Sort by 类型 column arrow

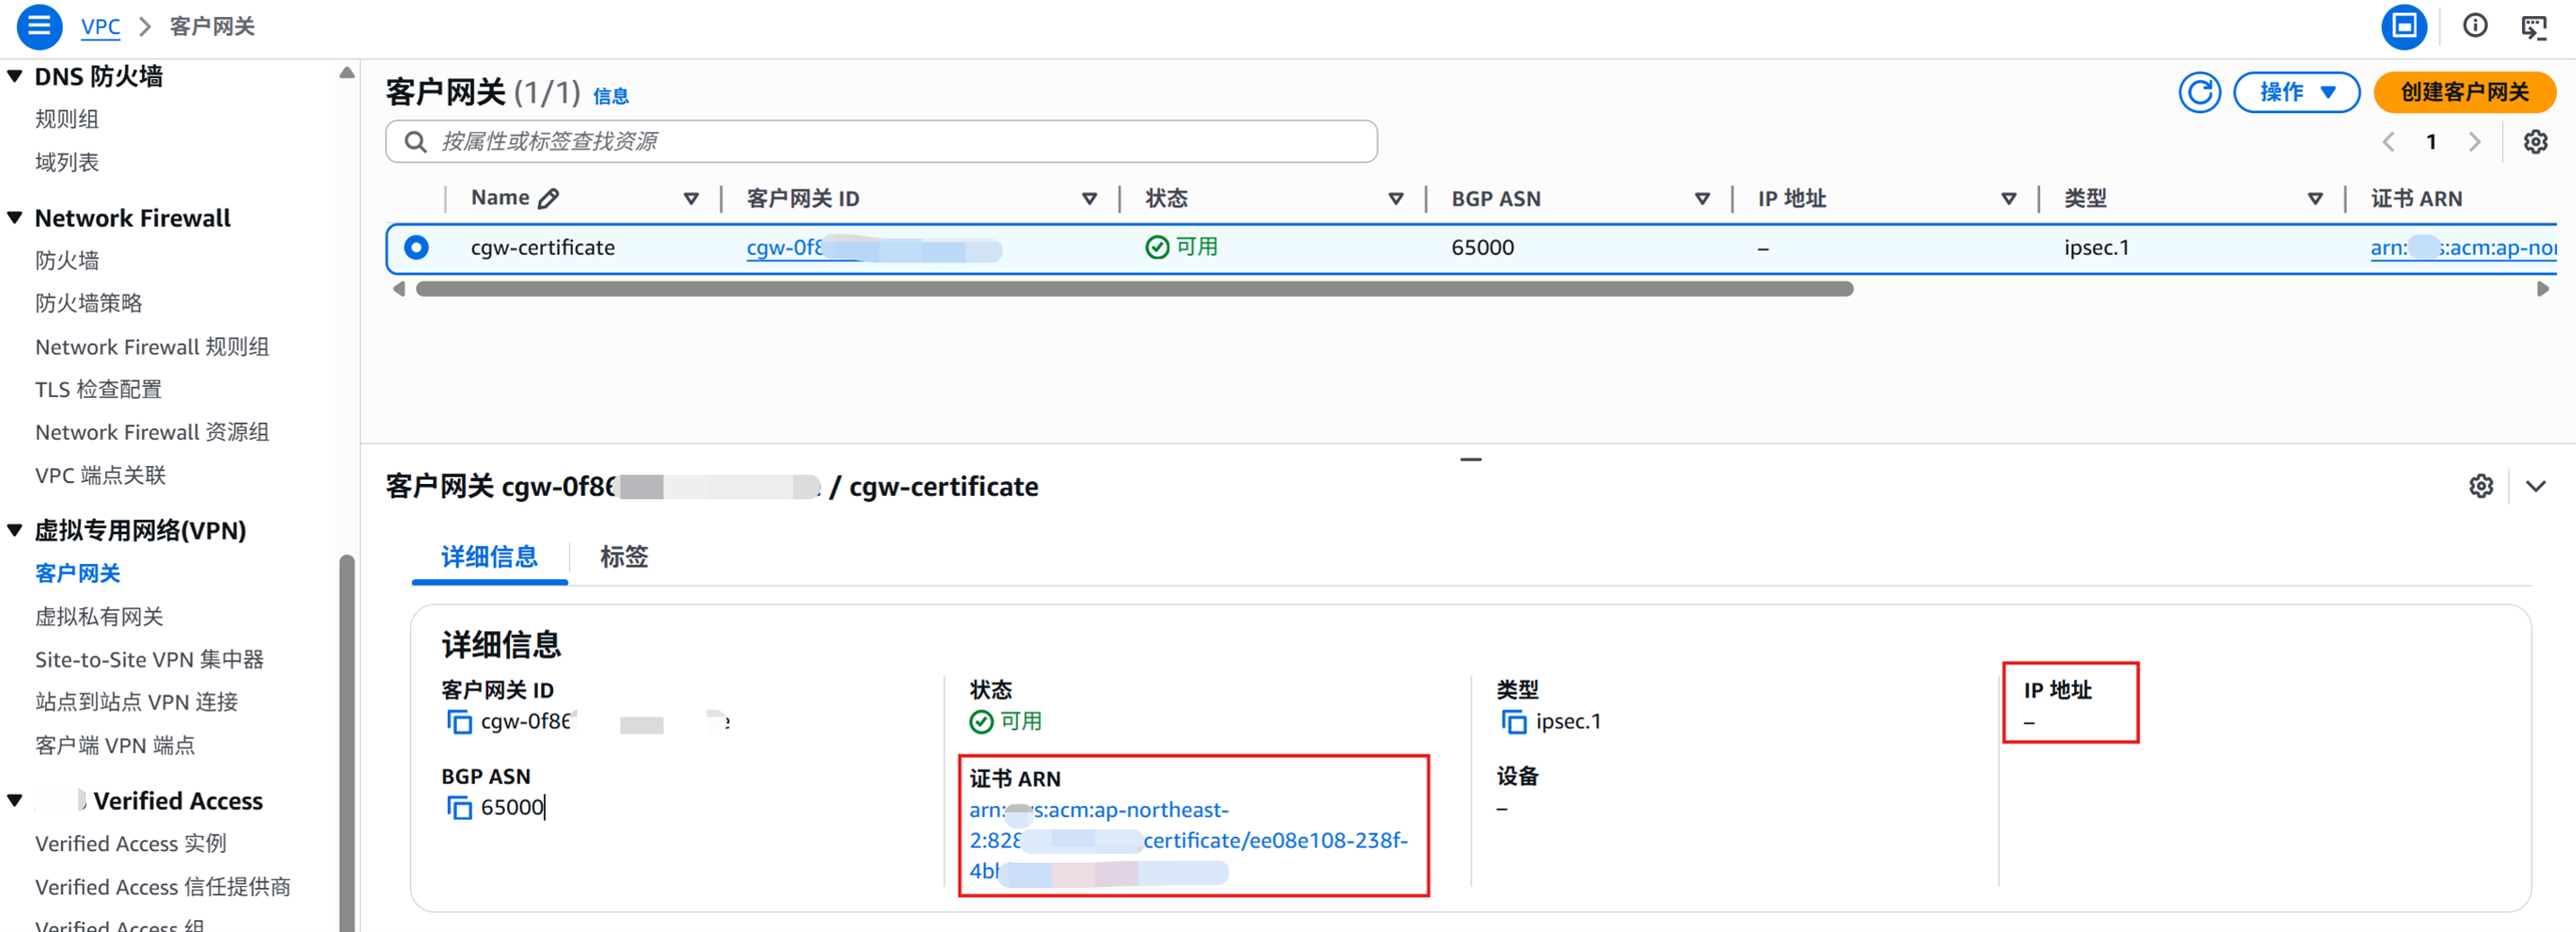pyautogui.click(x=2314, y=199)
